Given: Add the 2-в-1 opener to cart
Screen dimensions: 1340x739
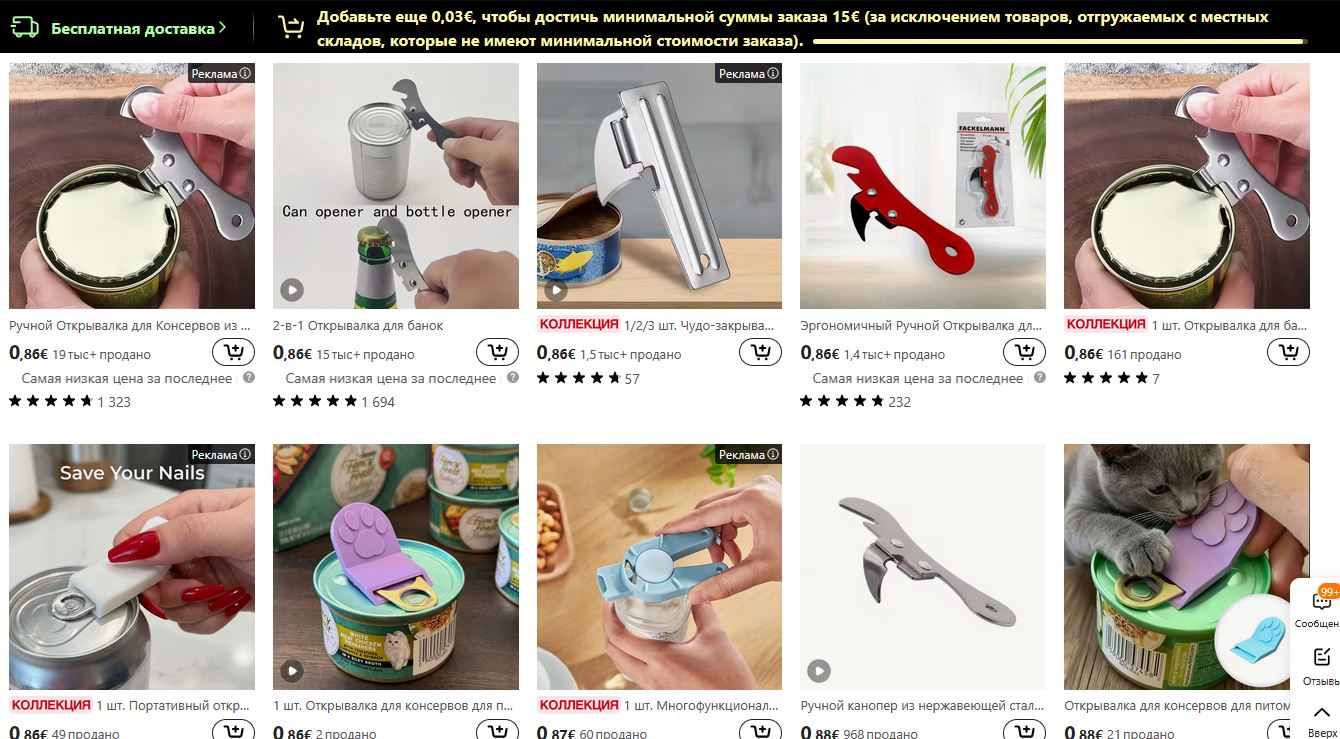Looking at the screenshot, I should click(497, 352).
